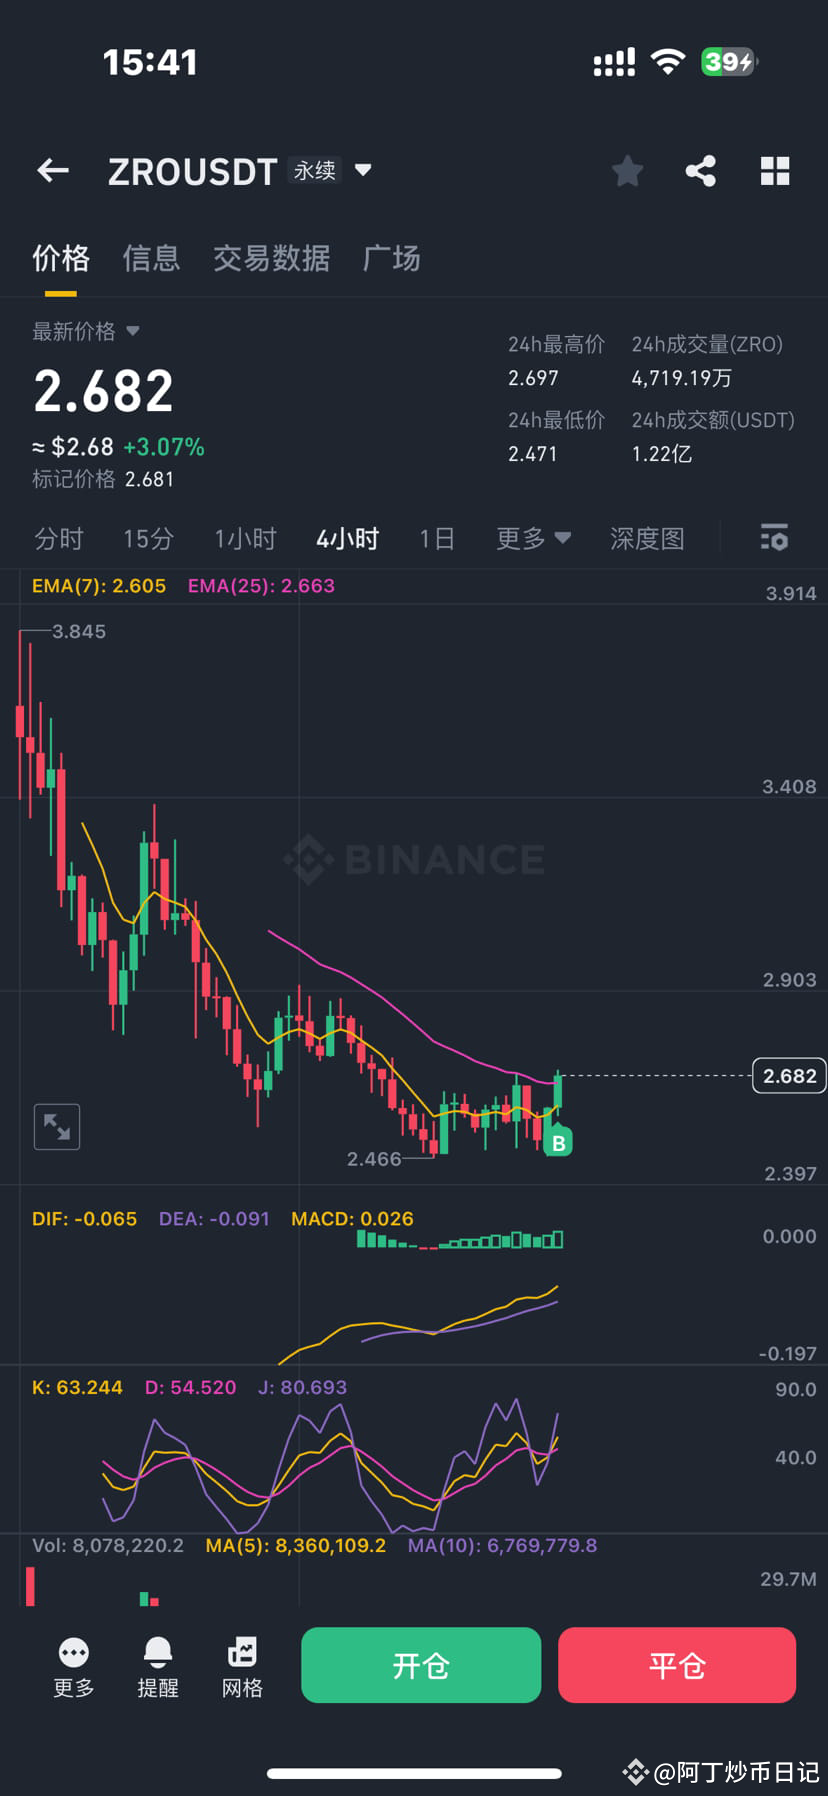Viewport: 828px width, 1796px height.
Task: Open the layout grid icon at top right
Action: tap(775, 170)
